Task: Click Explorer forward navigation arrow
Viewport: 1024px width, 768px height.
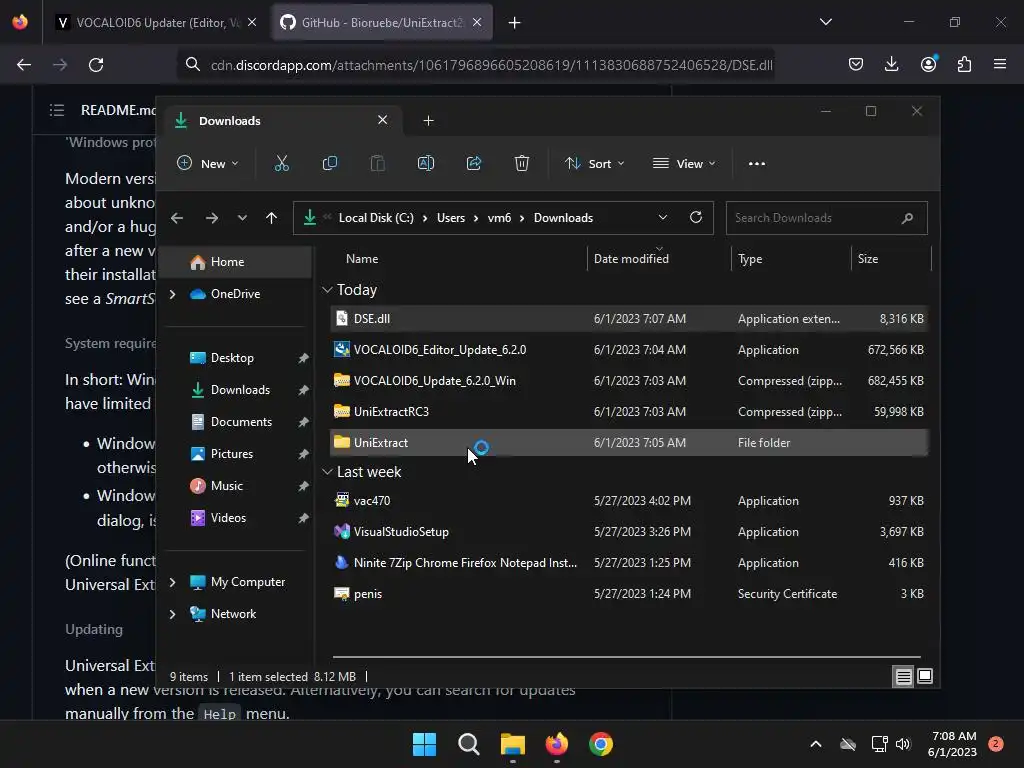Action: point(212,218)
